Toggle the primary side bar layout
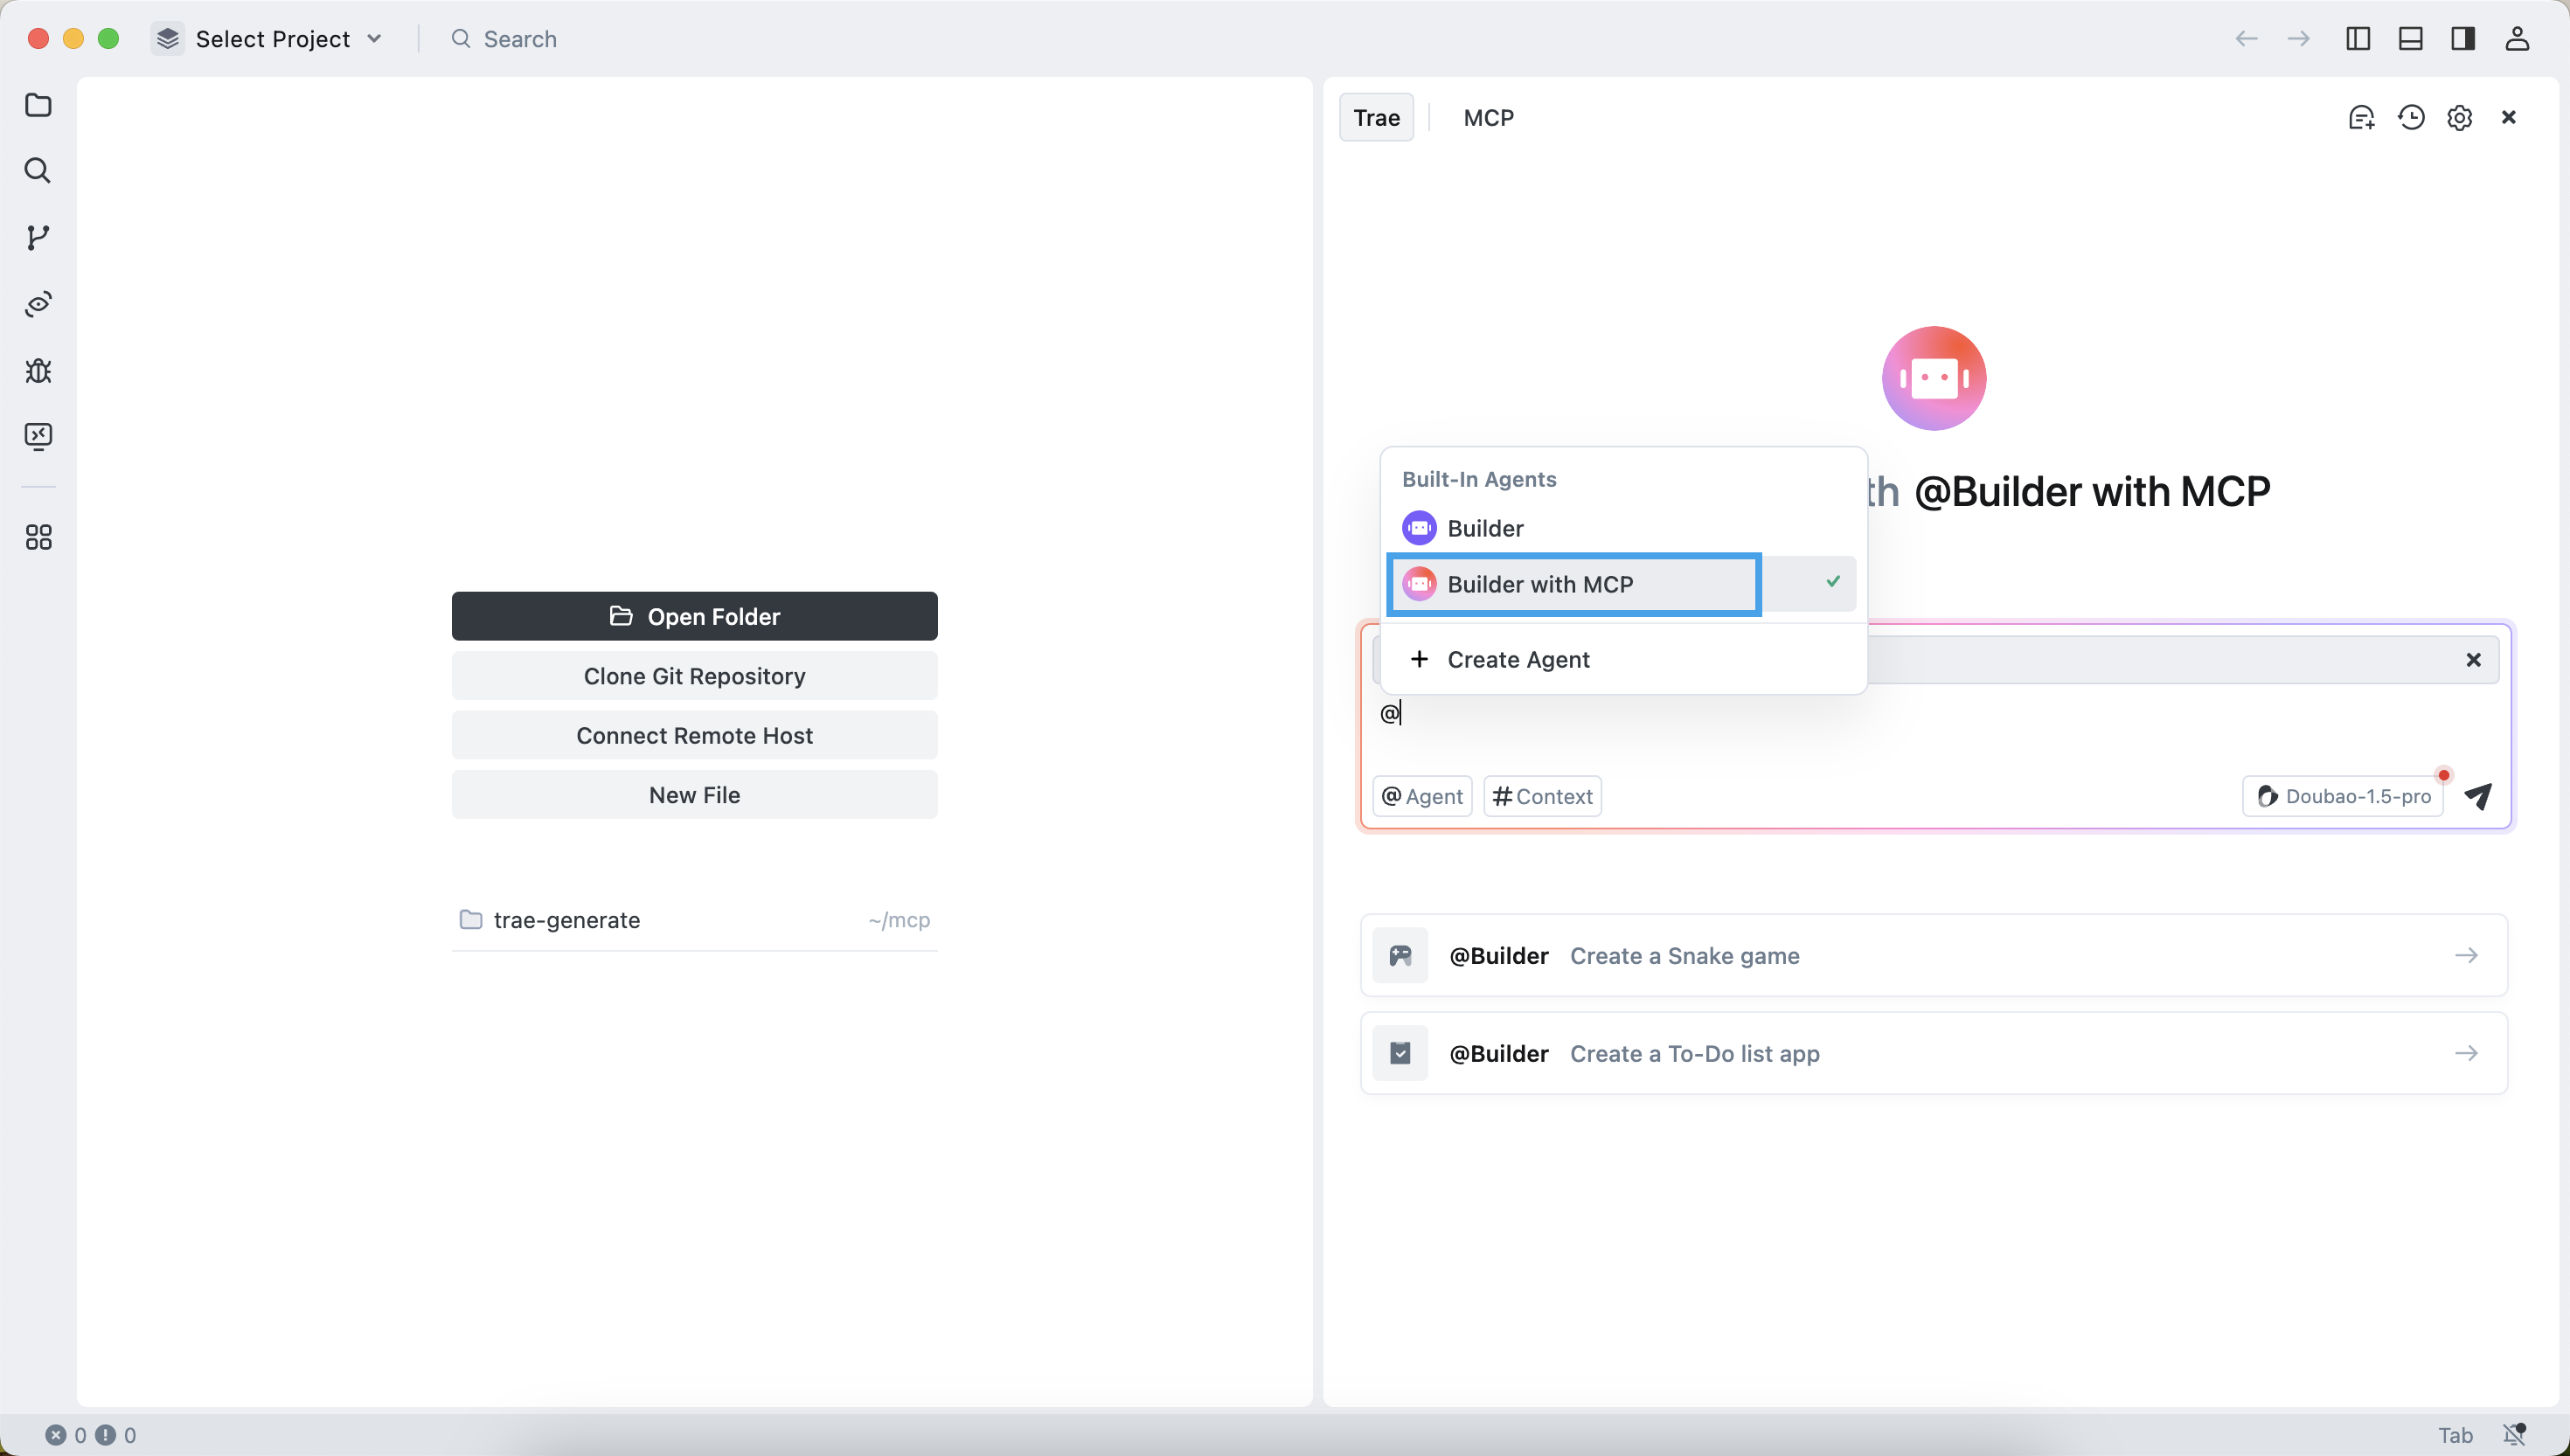The image size is (2570, 1456). tap(2358, 39)
